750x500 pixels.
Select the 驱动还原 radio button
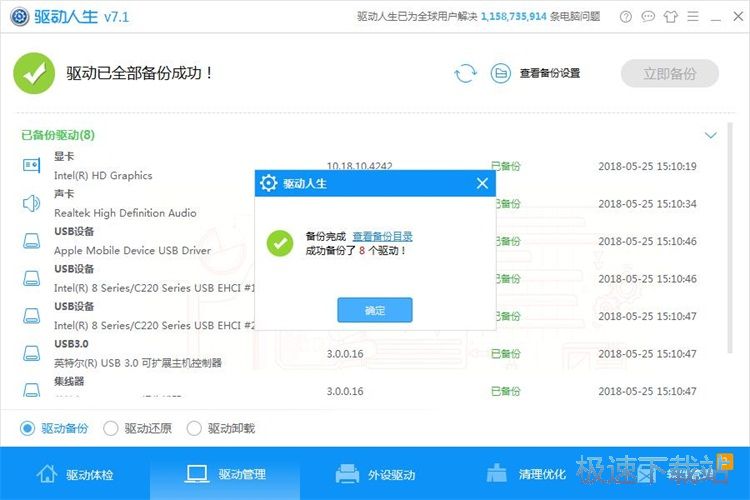click(x=111, y=428)
